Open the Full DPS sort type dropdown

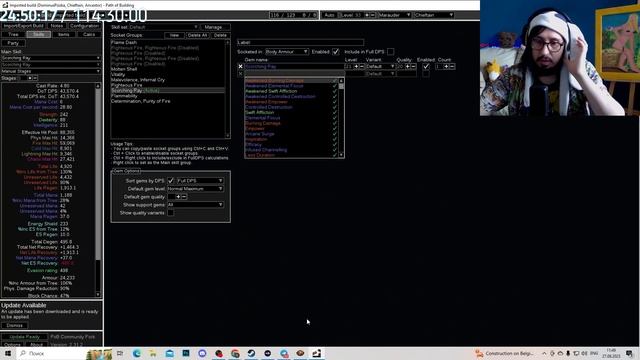click(200, 180)
